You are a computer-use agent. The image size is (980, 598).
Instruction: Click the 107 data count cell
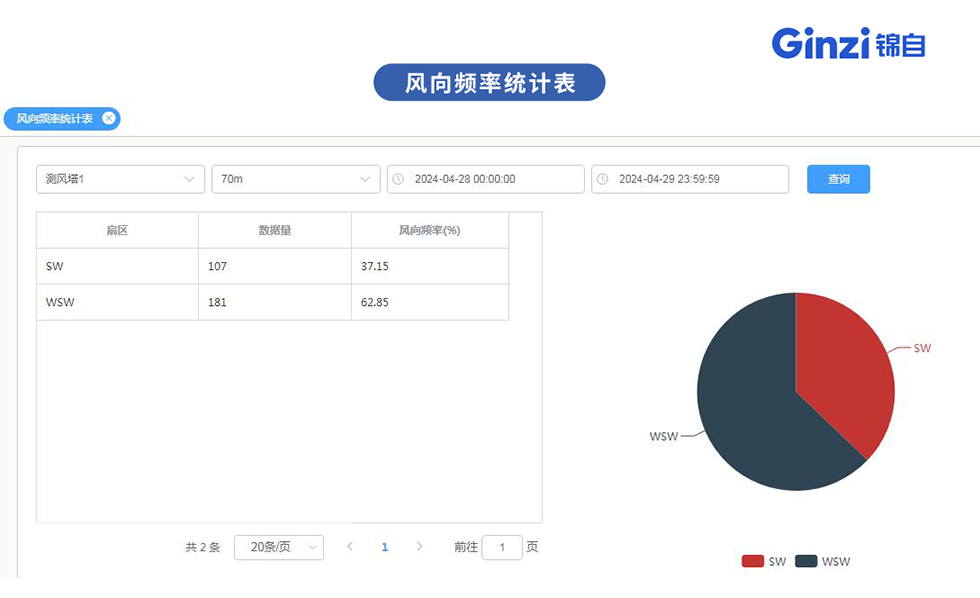(275, 266)
